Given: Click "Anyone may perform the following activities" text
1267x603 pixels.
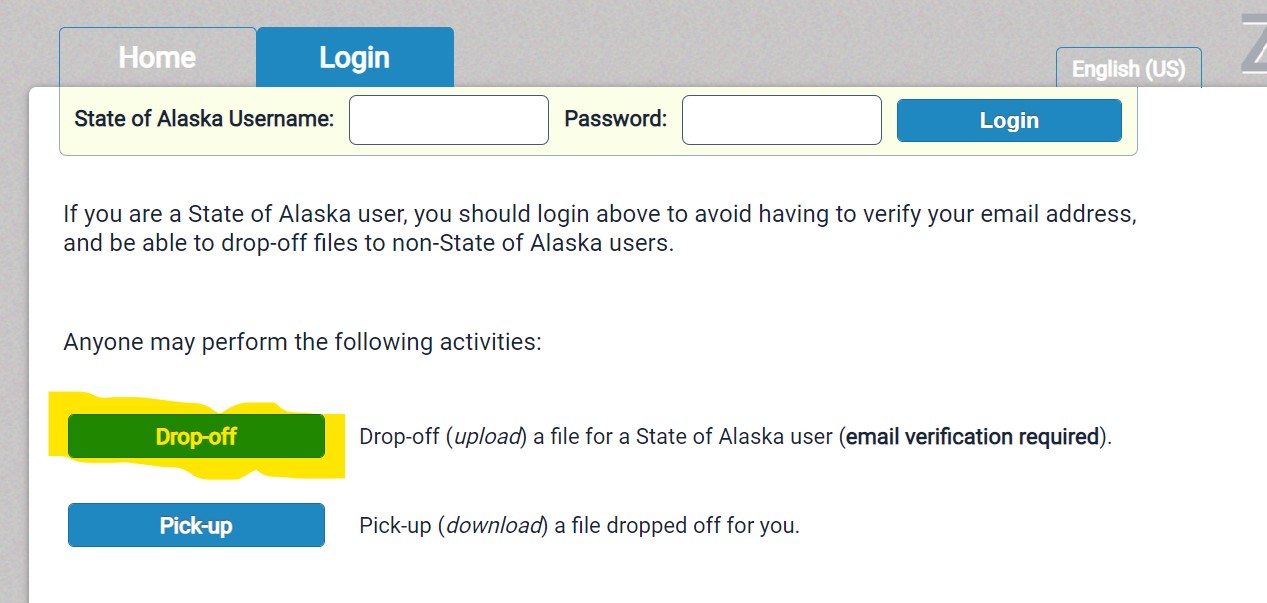Looking at the screenshot, I should [x=302, y=342].
